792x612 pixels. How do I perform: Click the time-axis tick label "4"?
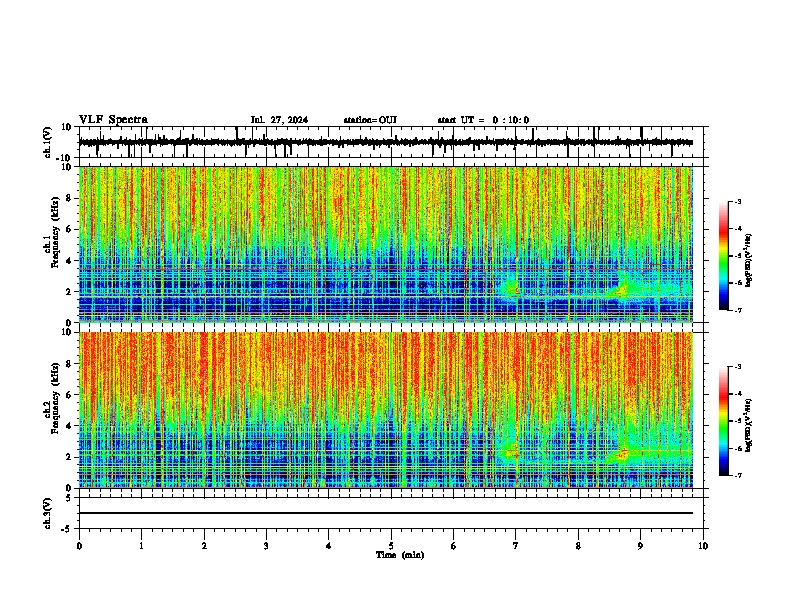coord(328,546)
